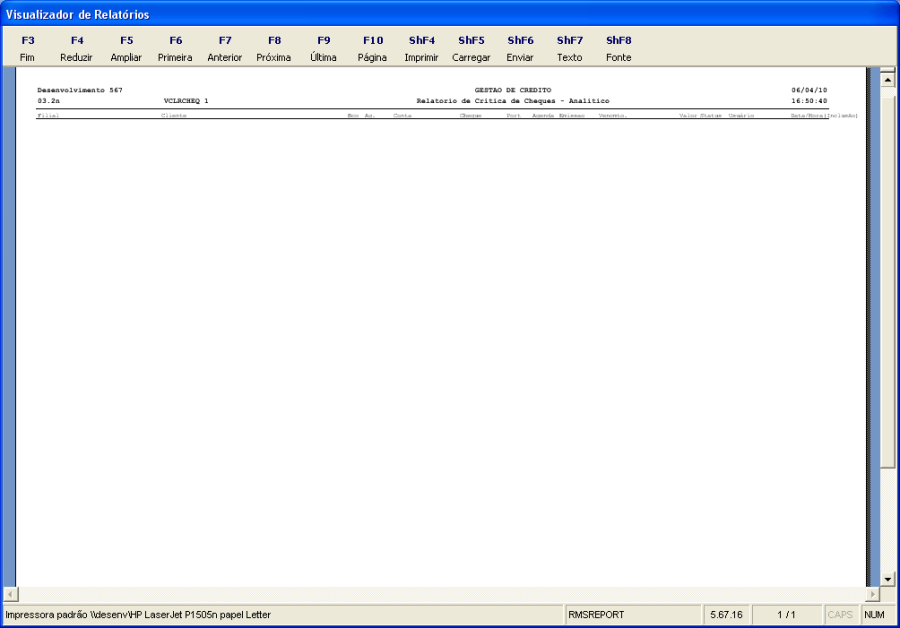Click the vertical scrollbar up arrow
Image resolution: width=900 pixels, height=628 pixels.
[x=887, y=79]
